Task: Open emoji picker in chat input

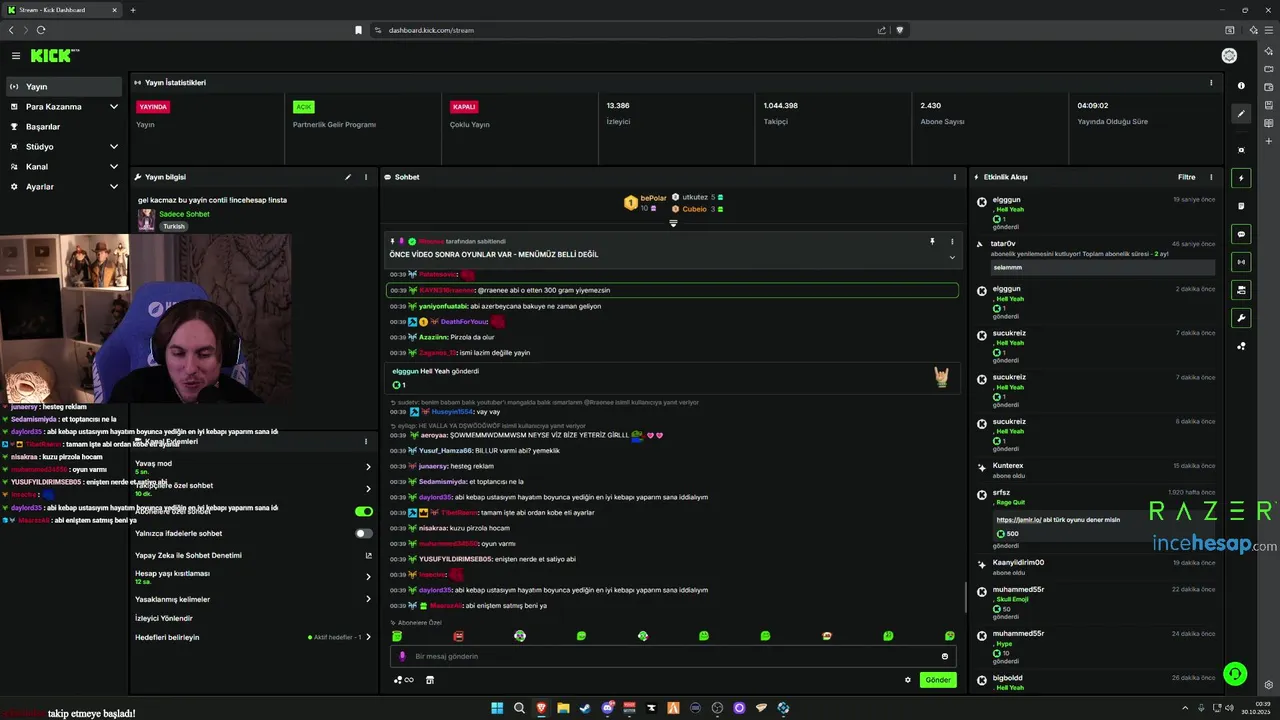Action: click(x=944, y=656)
